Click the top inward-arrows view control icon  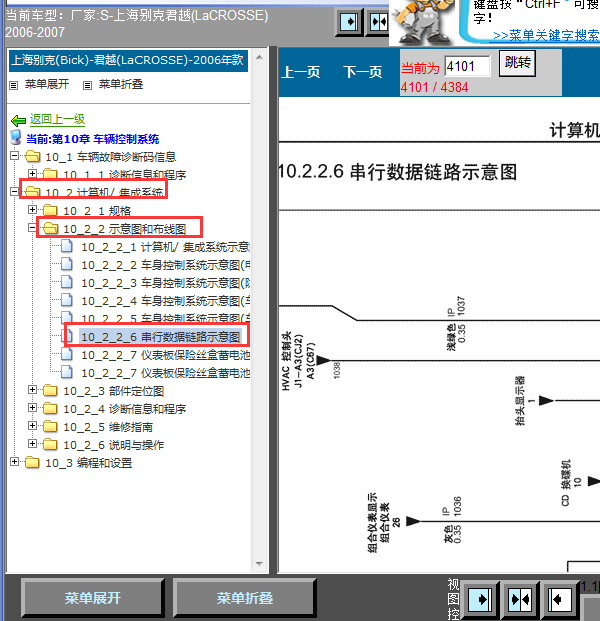point(378,22)
